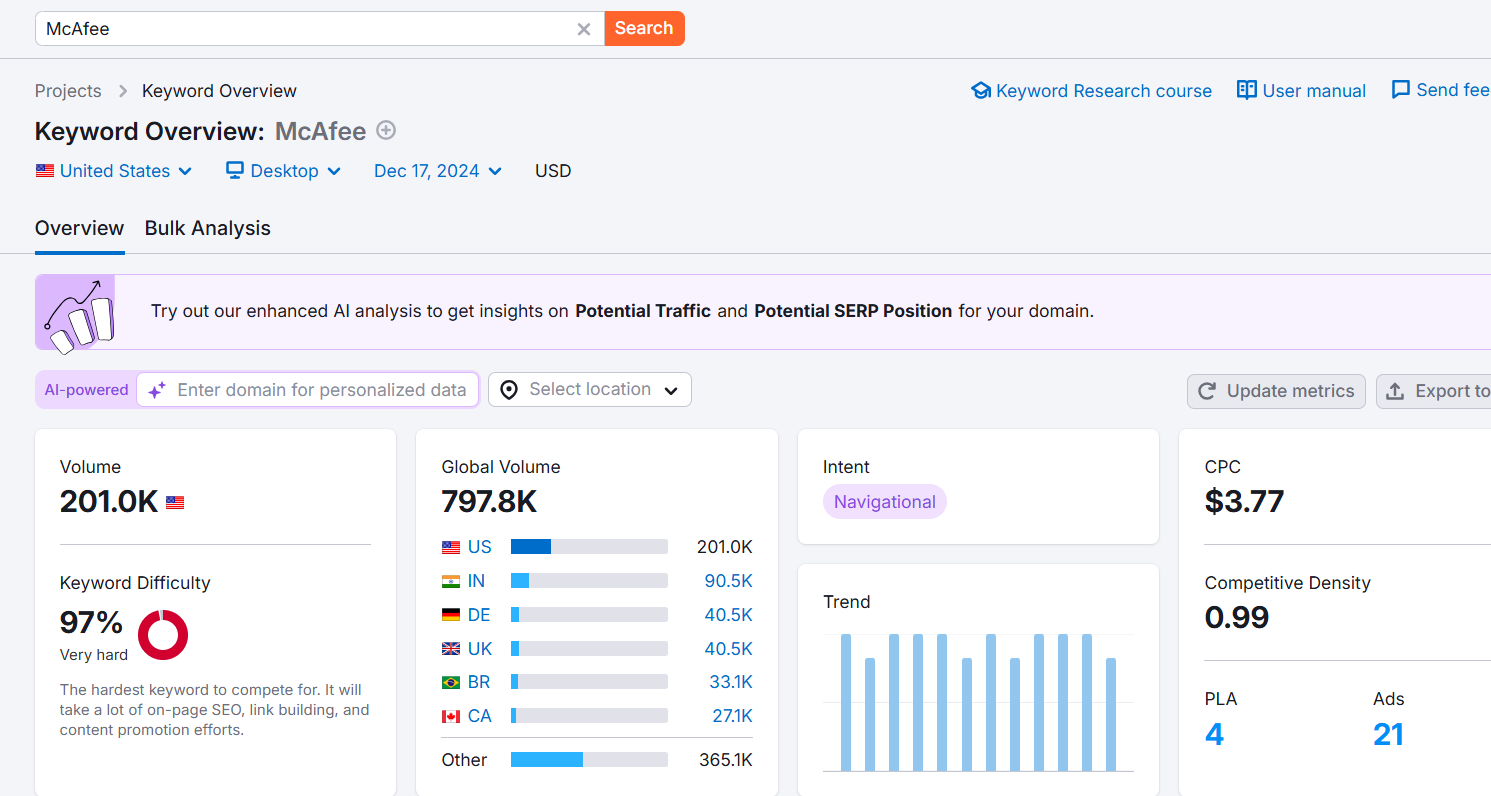The height and width of the screenshot is (796, 1491).
Task: Click the 40.5K volume link for Germany
Action: click(728, 615)
